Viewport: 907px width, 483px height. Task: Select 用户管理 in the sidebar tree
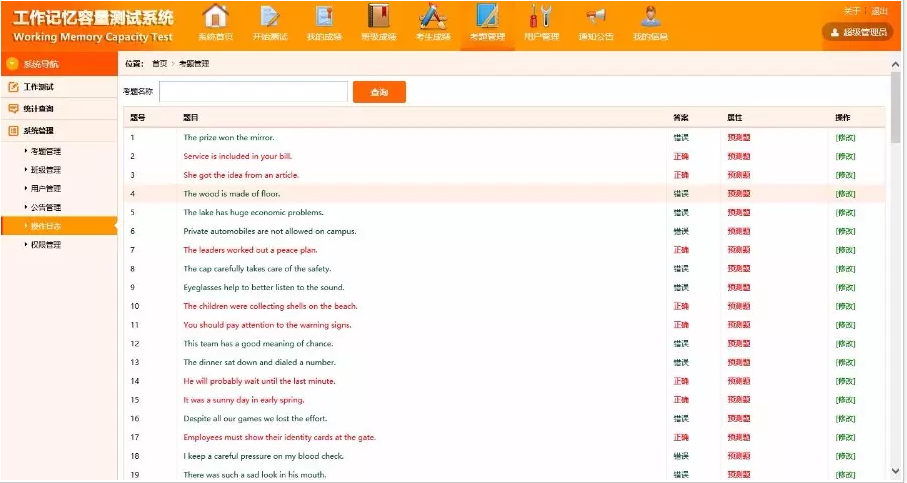coord(46,188)
